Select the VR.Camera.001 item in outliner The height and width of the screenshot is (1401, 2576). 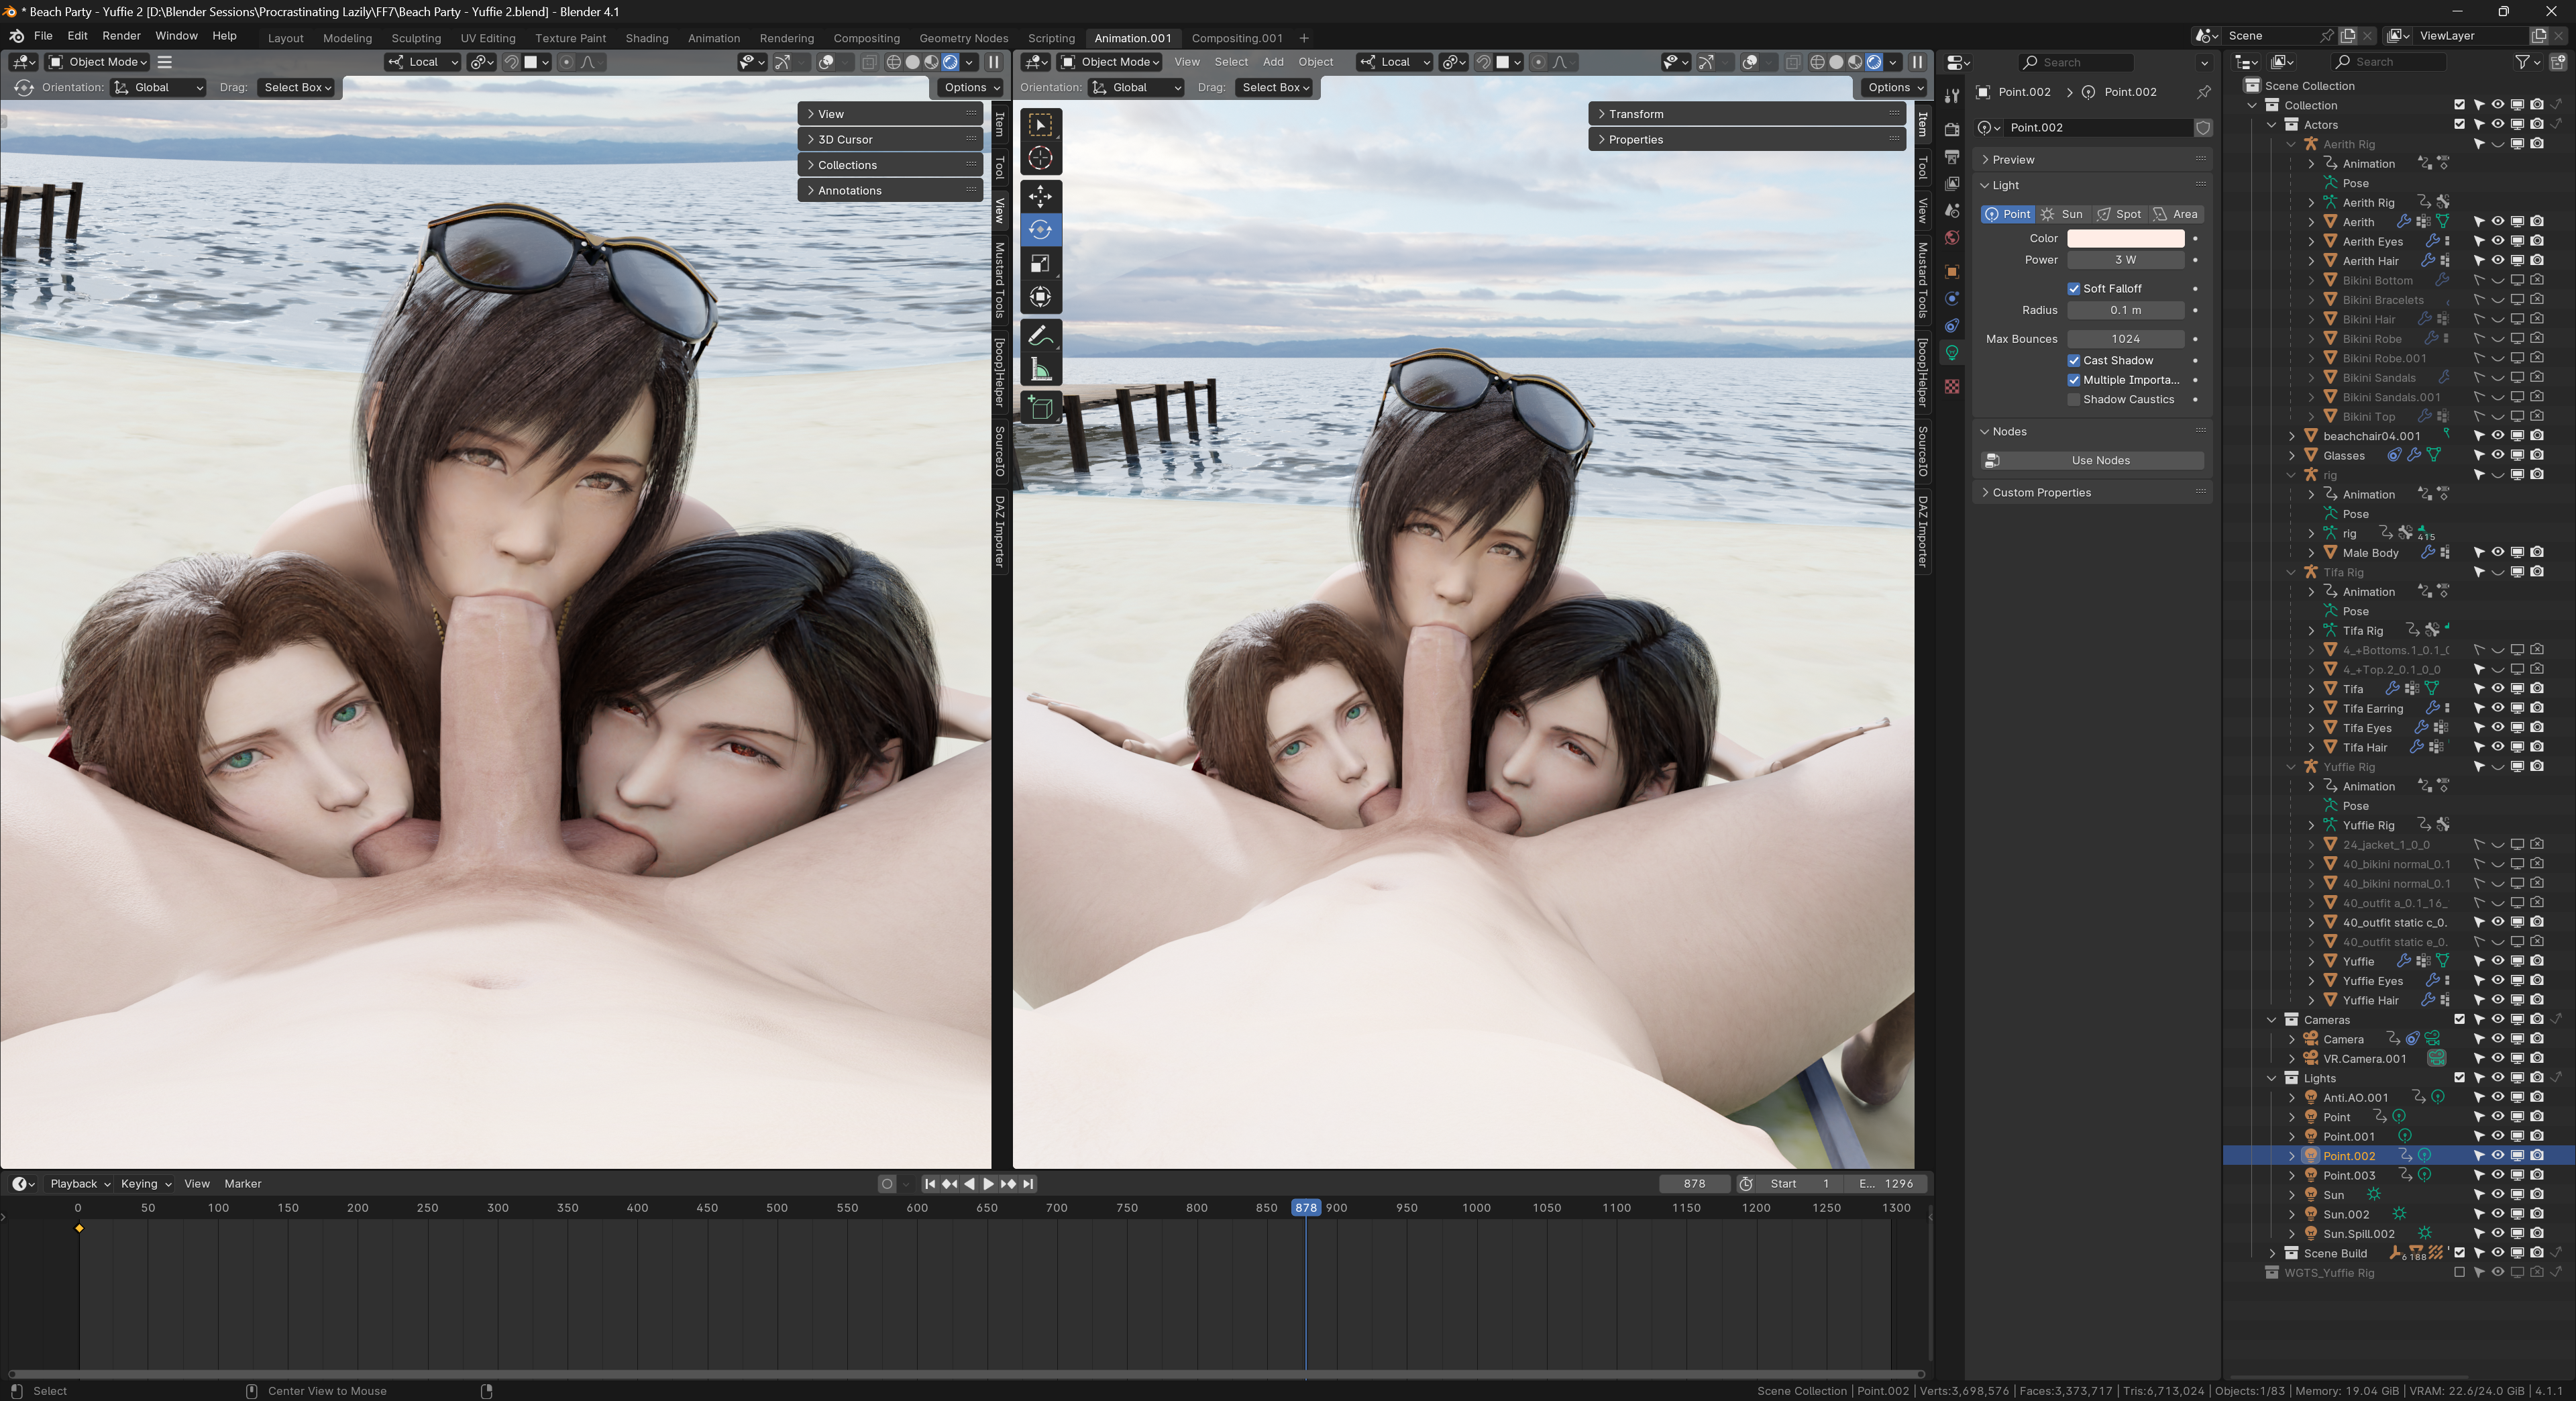pos(2364,1059)
